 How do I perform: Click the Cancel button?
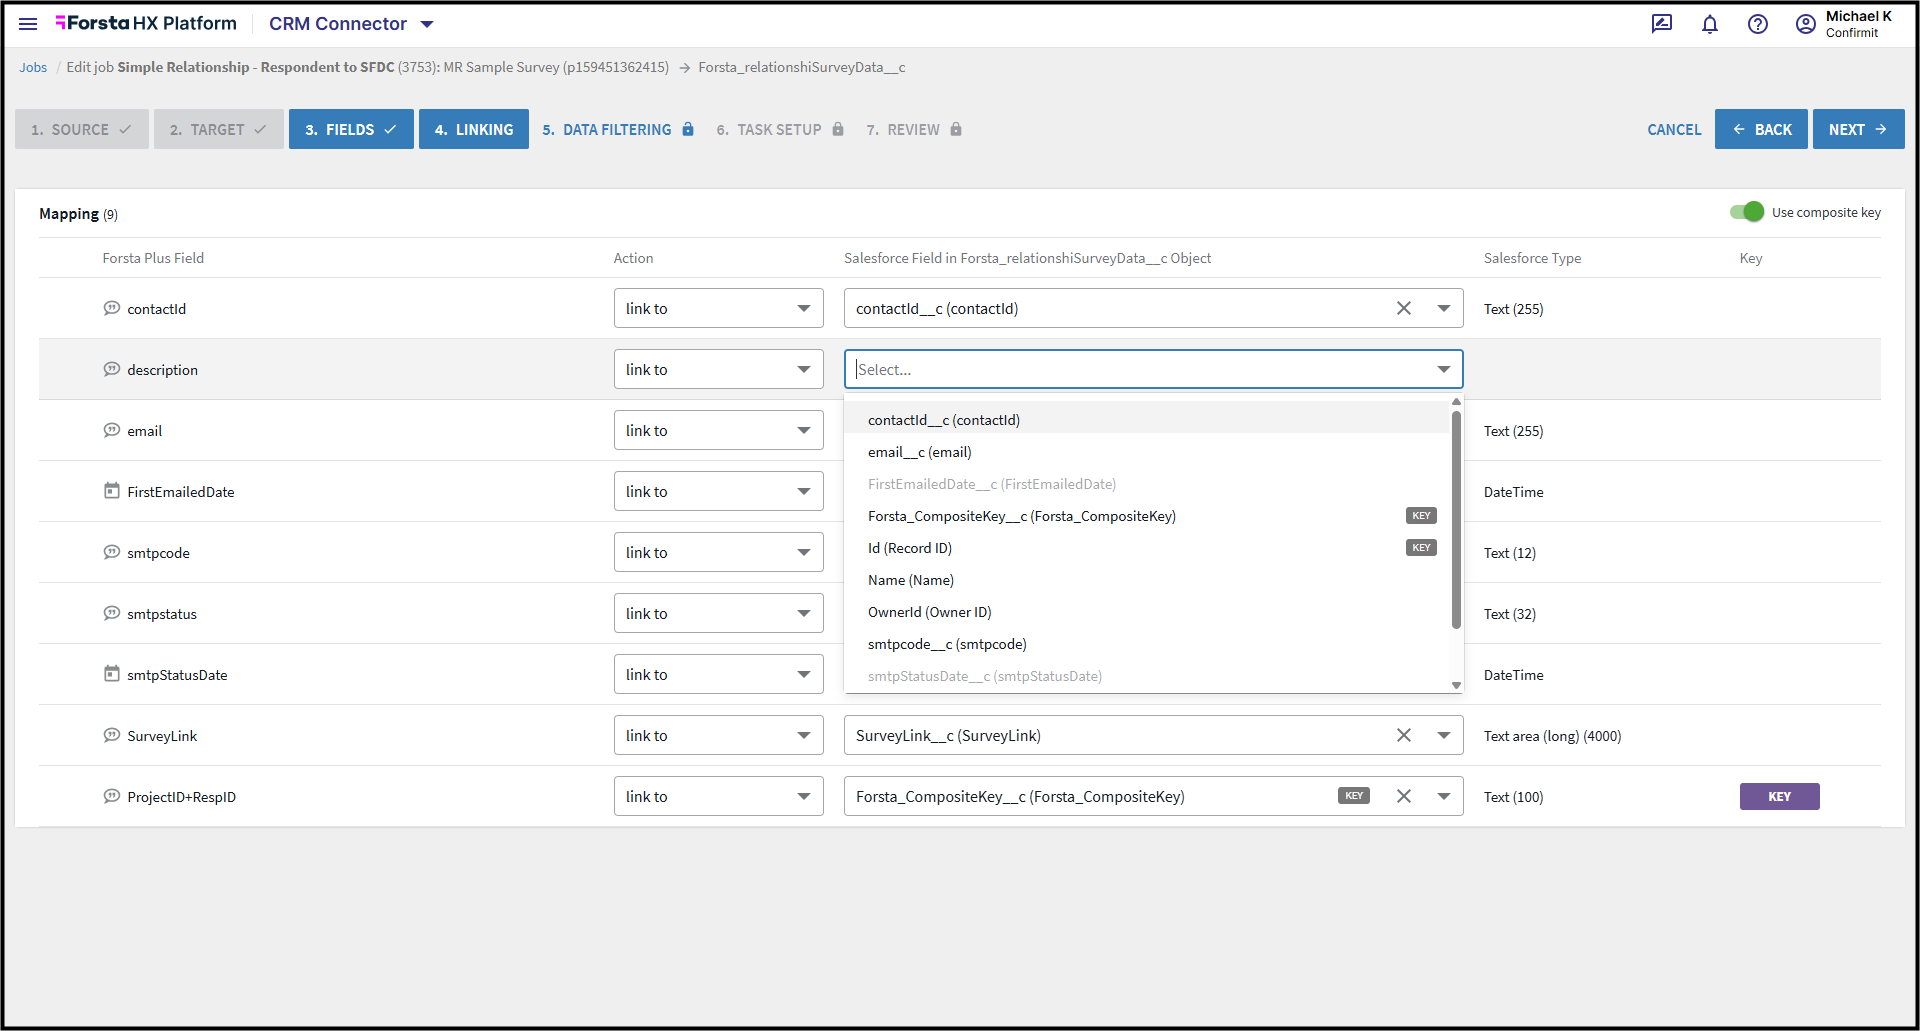pos(1674,129)
